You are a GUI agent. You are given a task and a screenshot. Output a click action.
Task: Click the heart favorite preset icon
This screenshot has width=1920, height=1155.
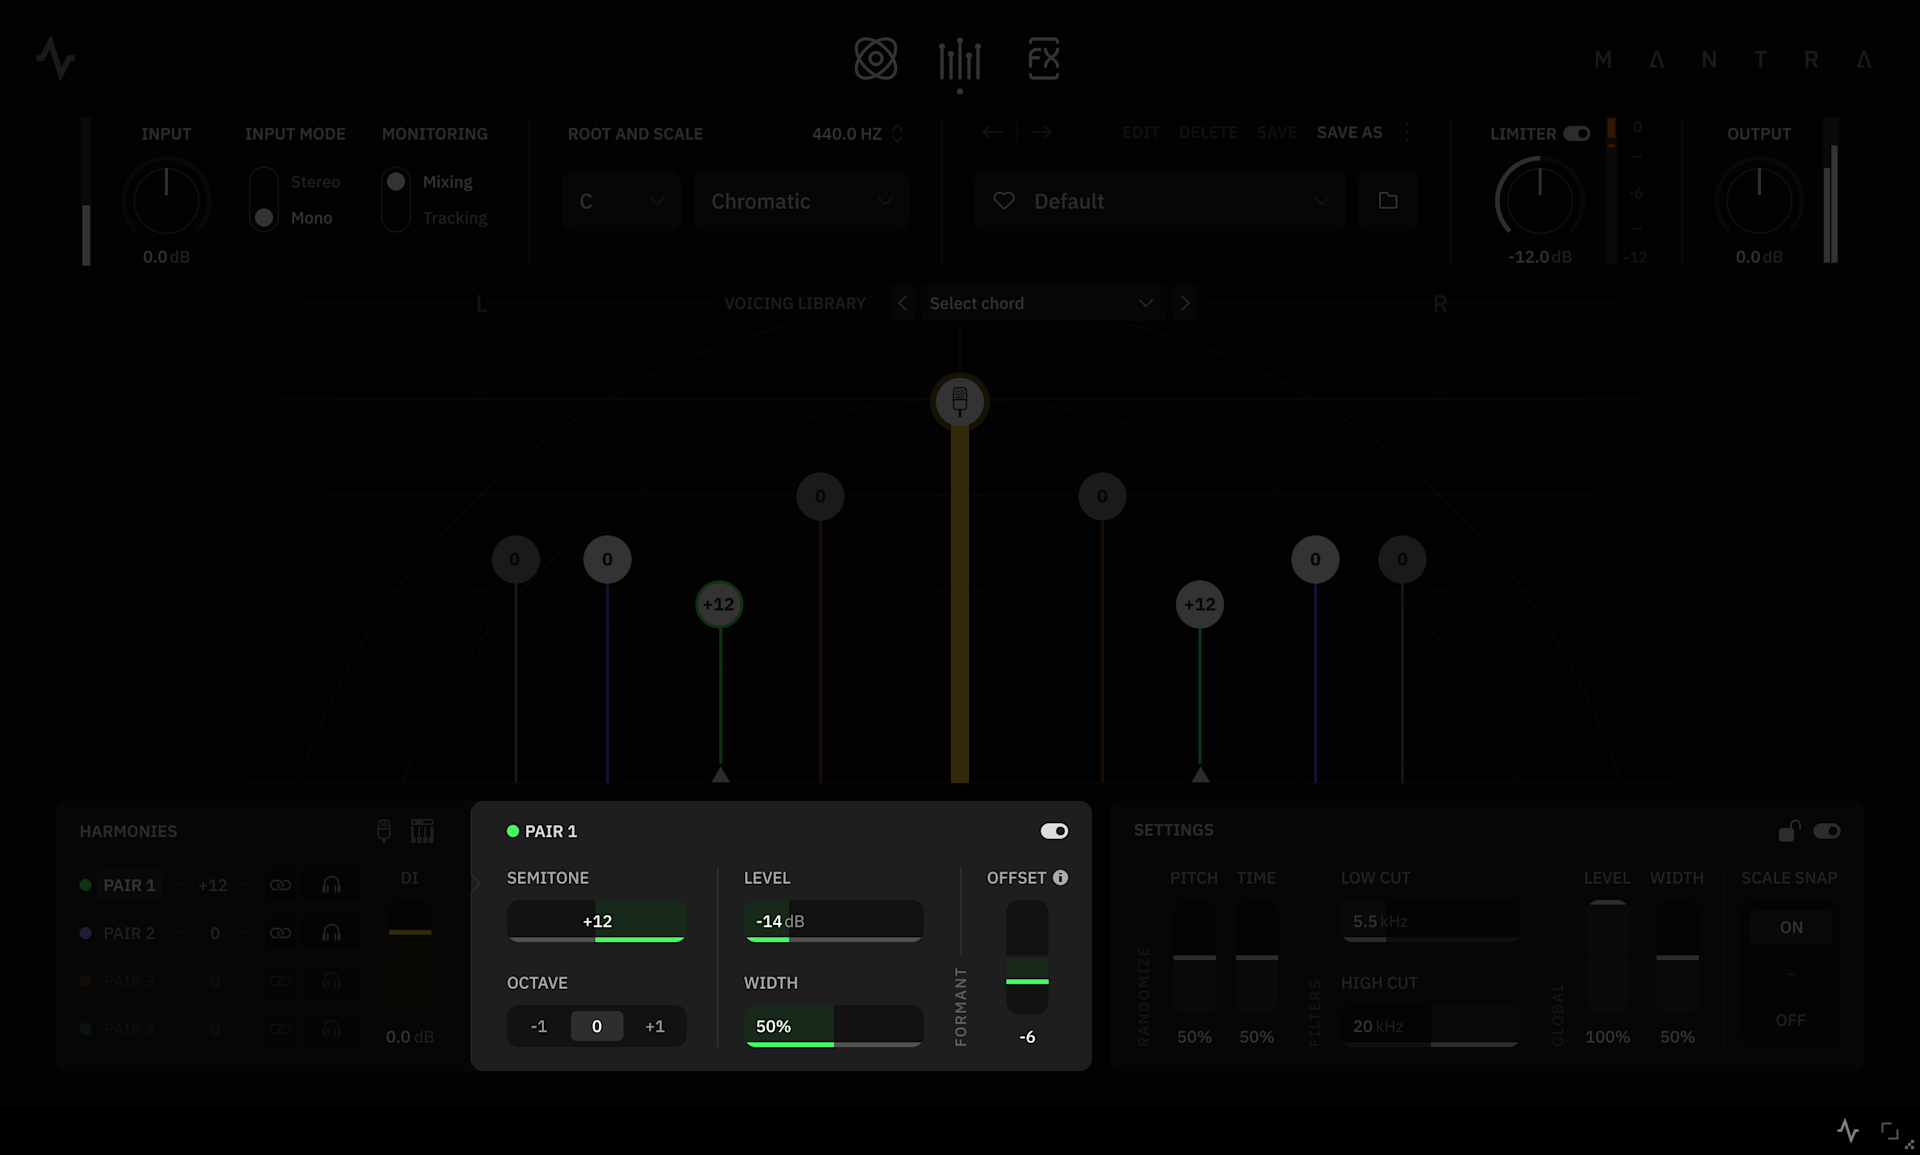[1004, 201]
